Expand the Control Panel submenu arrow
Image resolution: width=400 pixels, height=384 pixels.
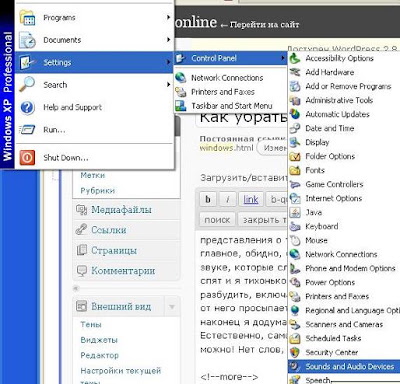[x=283, y=58]
